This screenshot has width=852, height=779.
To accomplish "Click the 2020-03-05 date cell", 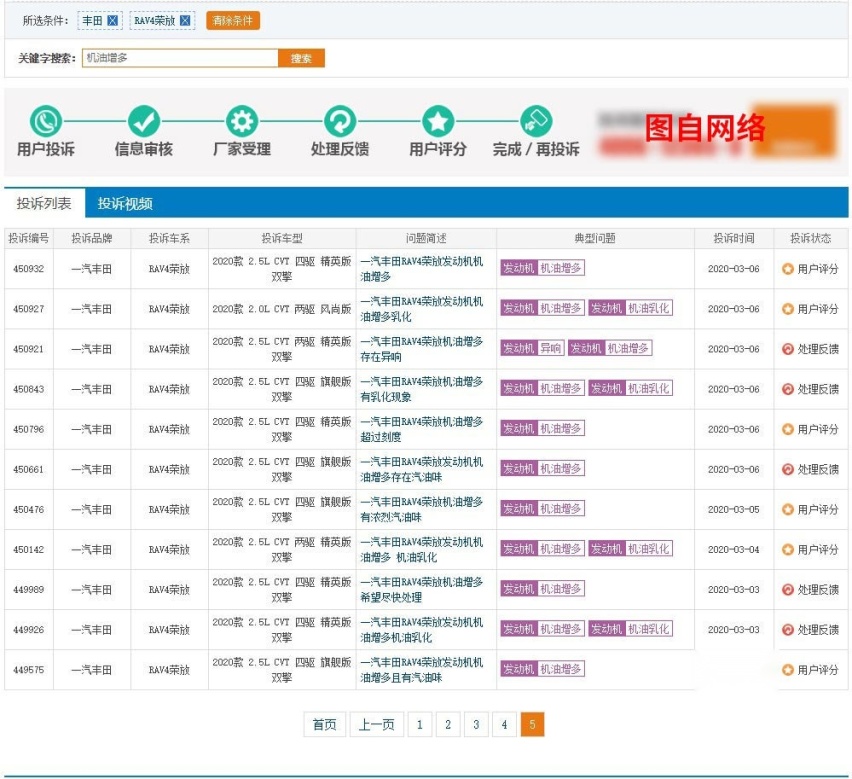I will point(734,510).
